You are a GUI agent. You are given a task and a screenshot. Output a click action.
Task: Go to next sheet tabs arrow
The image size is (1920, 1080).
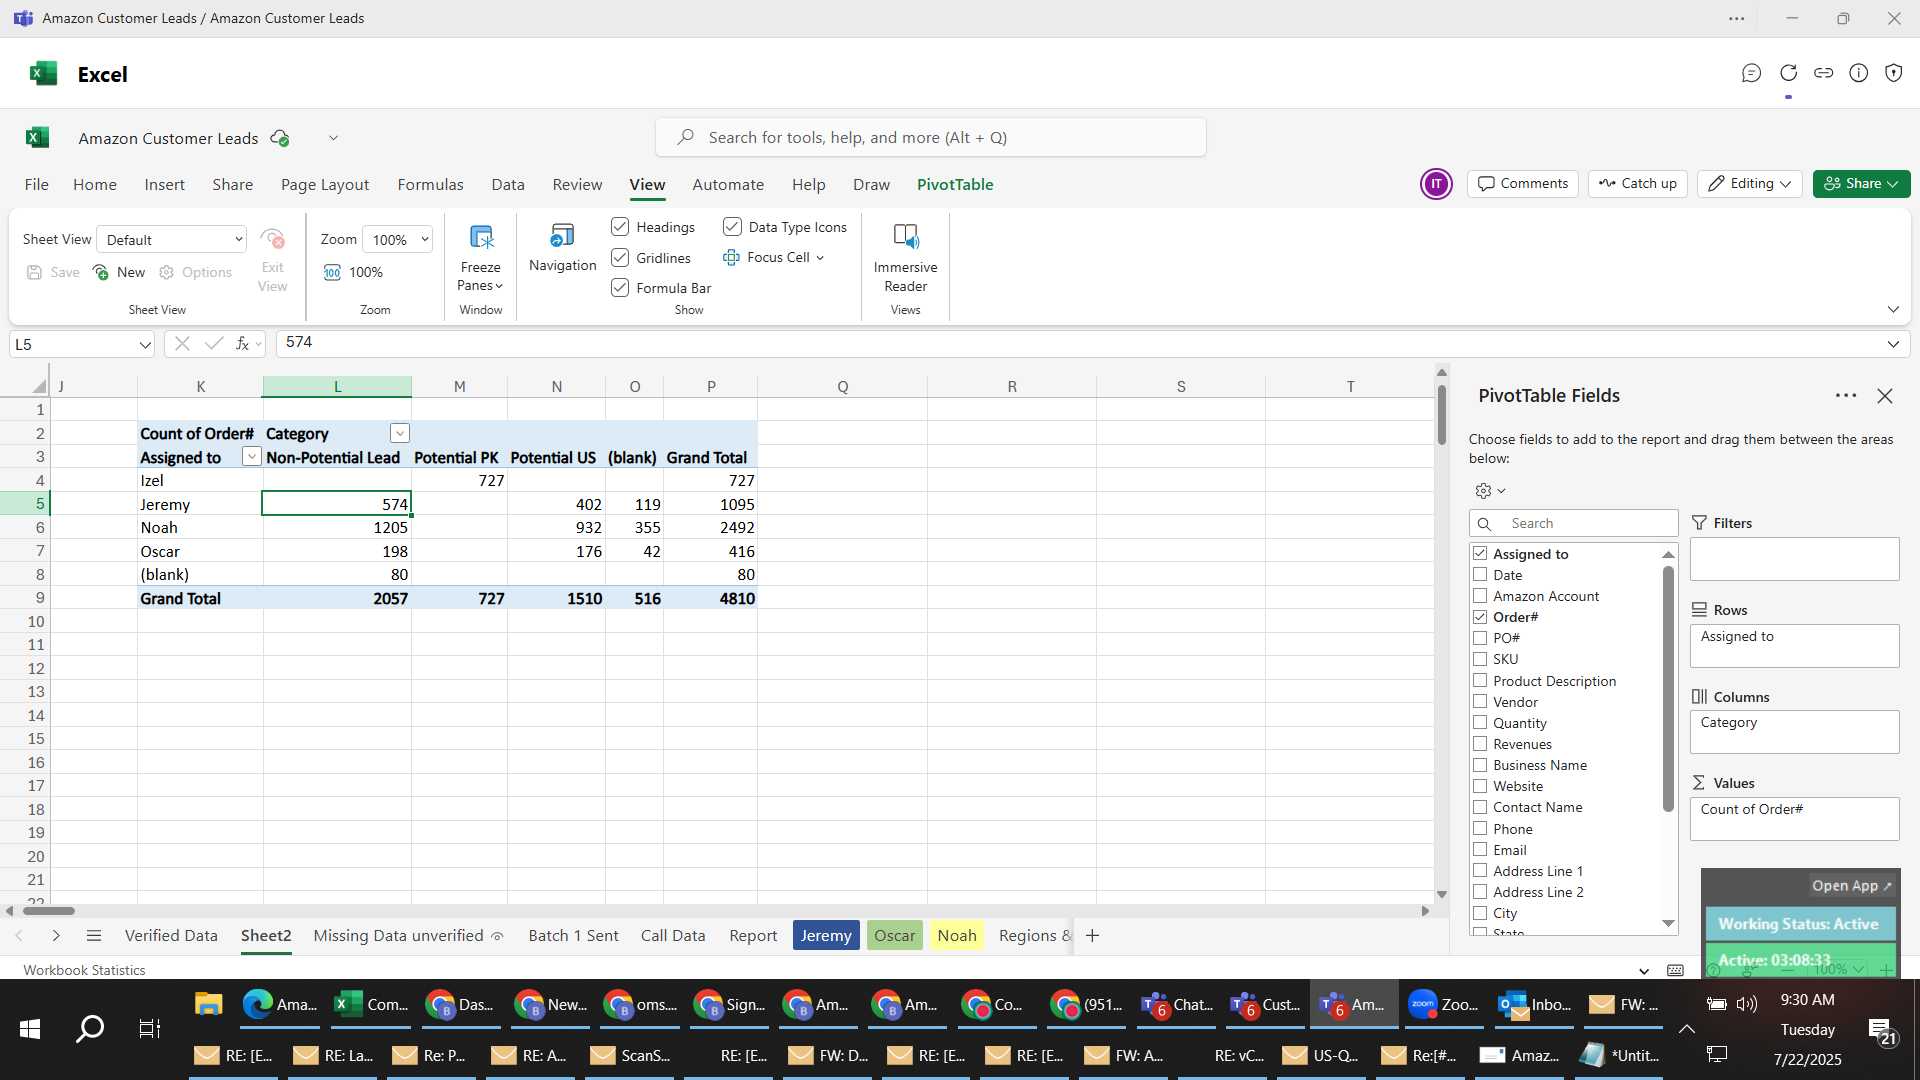pos(56,936)
